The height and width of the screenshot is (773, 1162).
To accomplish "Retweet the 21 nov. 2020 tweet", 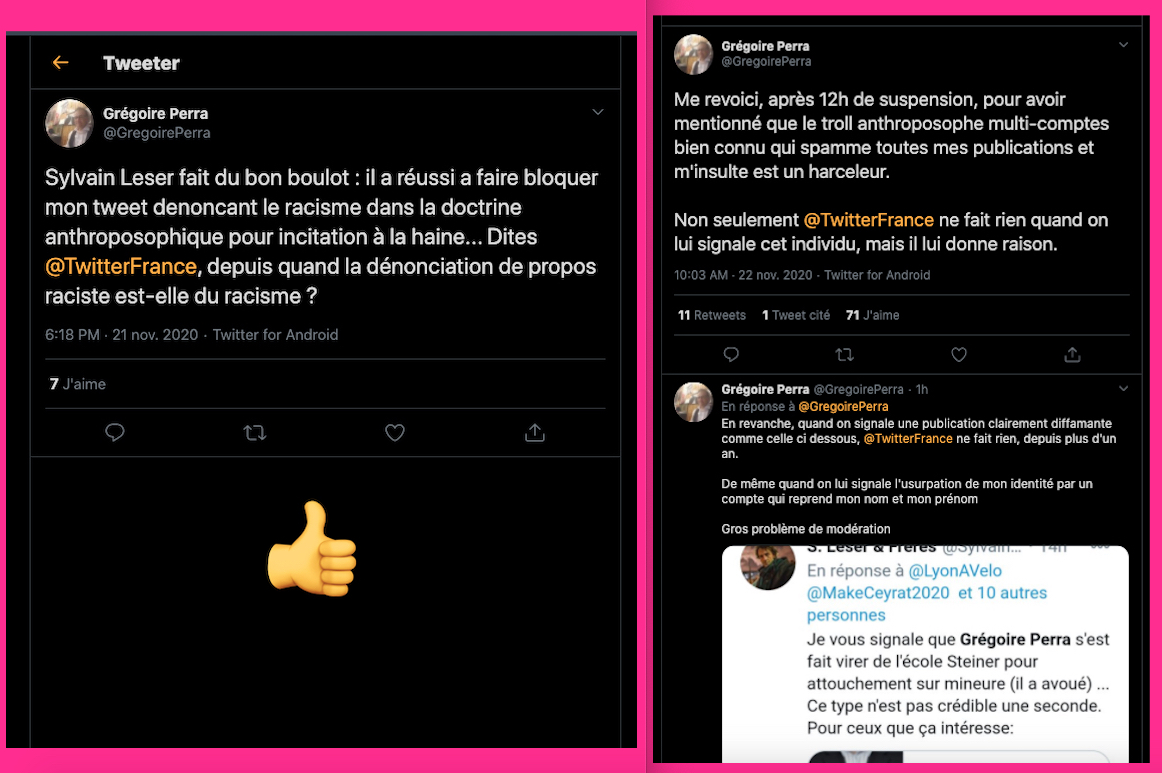I will pos(255,432).
